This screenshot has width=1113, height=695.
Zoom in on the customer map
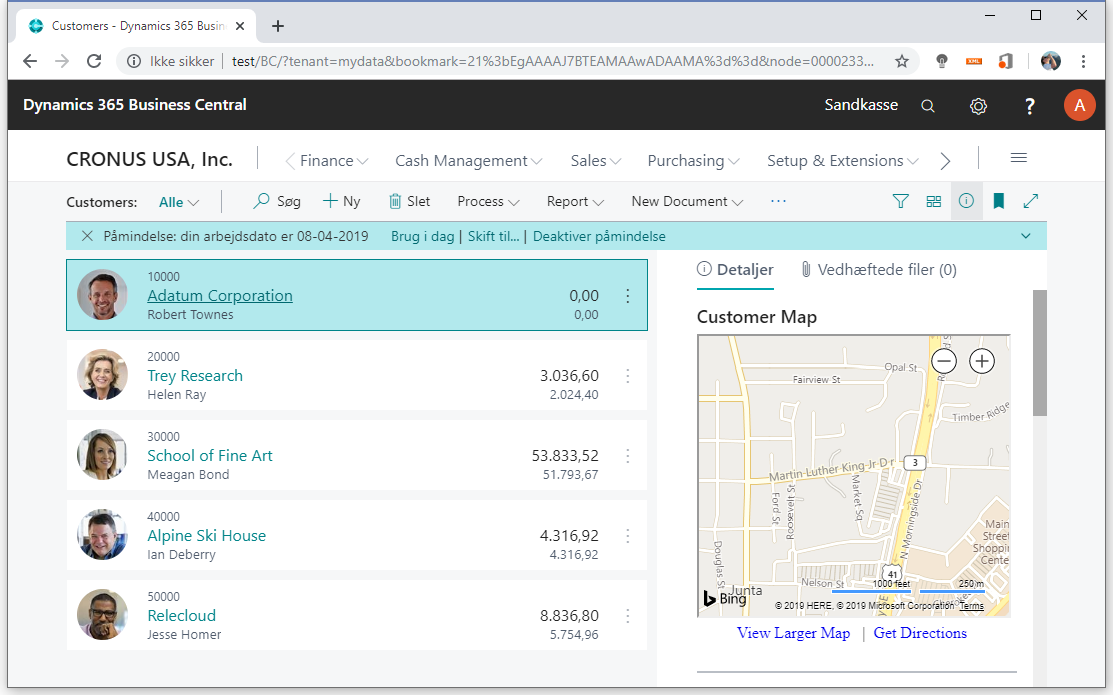click(982, 361)
